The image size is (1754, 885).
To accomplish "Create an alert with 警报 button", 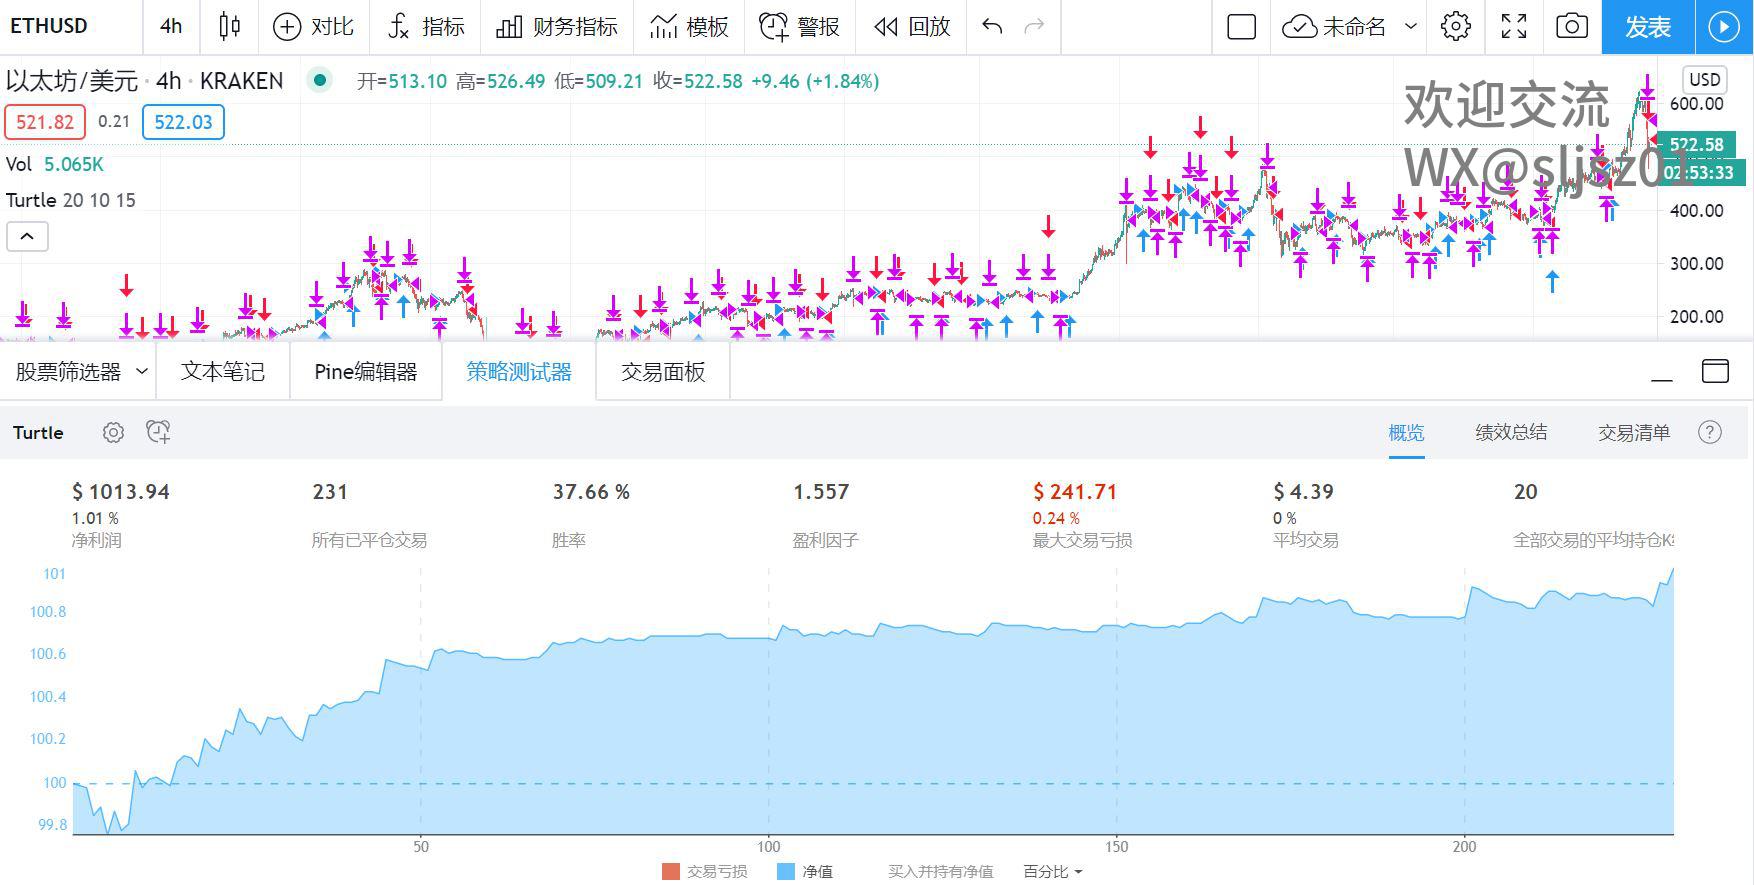I will click(x=799, y=27).
